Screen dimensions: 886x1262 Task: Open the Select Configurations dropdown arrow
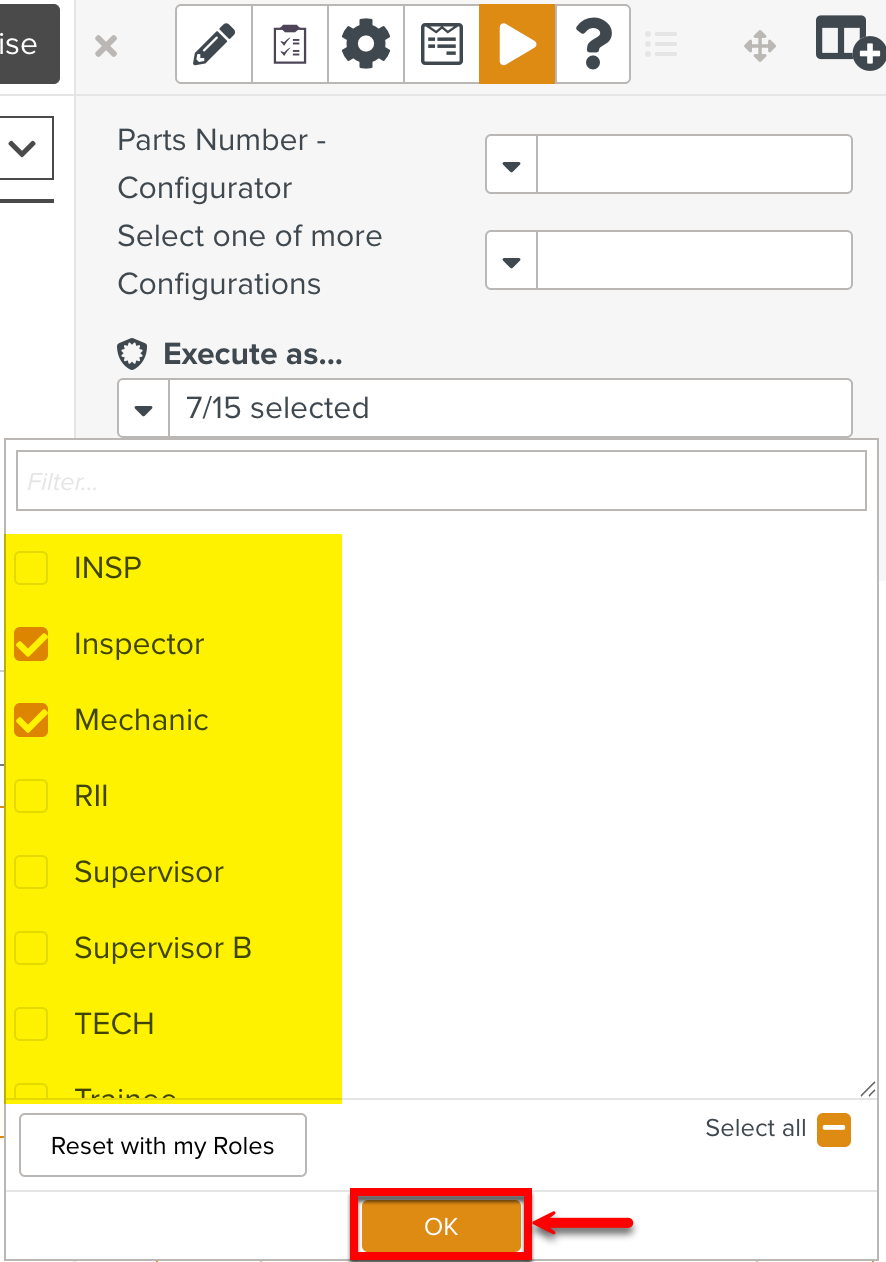tap(512, 261)
